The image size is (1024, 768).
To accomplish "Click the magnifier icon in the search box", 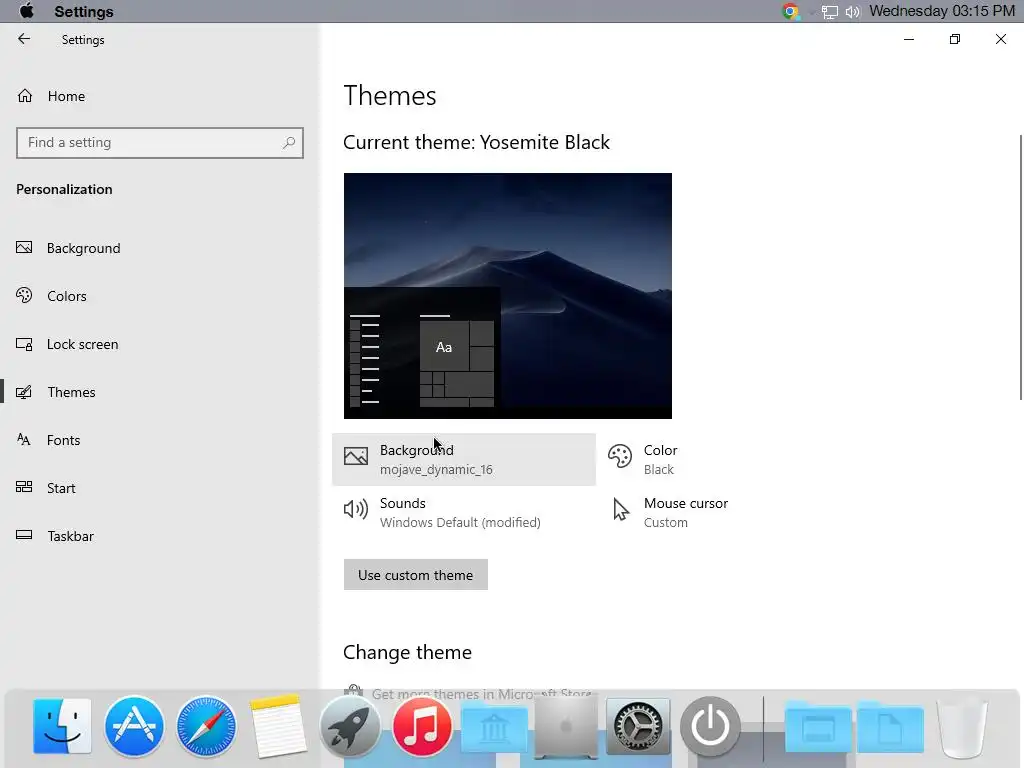I will [289, 142].
